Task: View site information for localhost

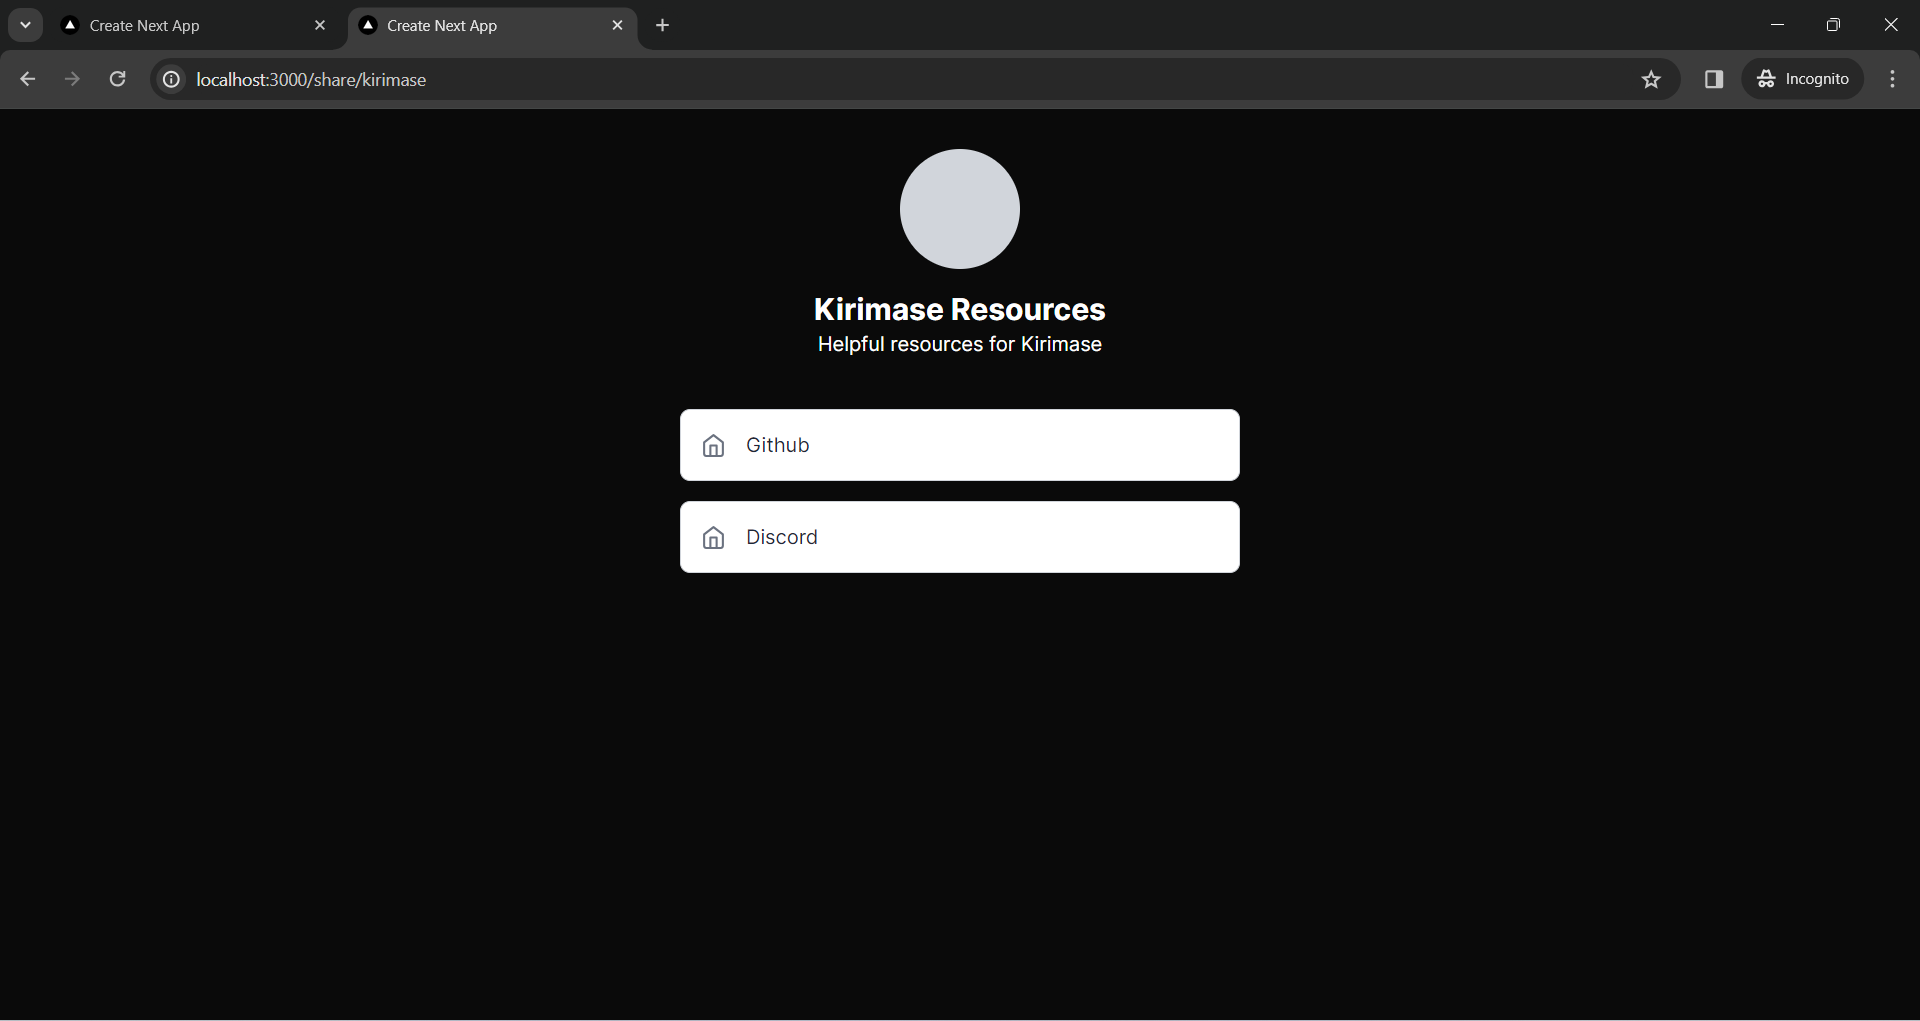Action: click(172, 79)
